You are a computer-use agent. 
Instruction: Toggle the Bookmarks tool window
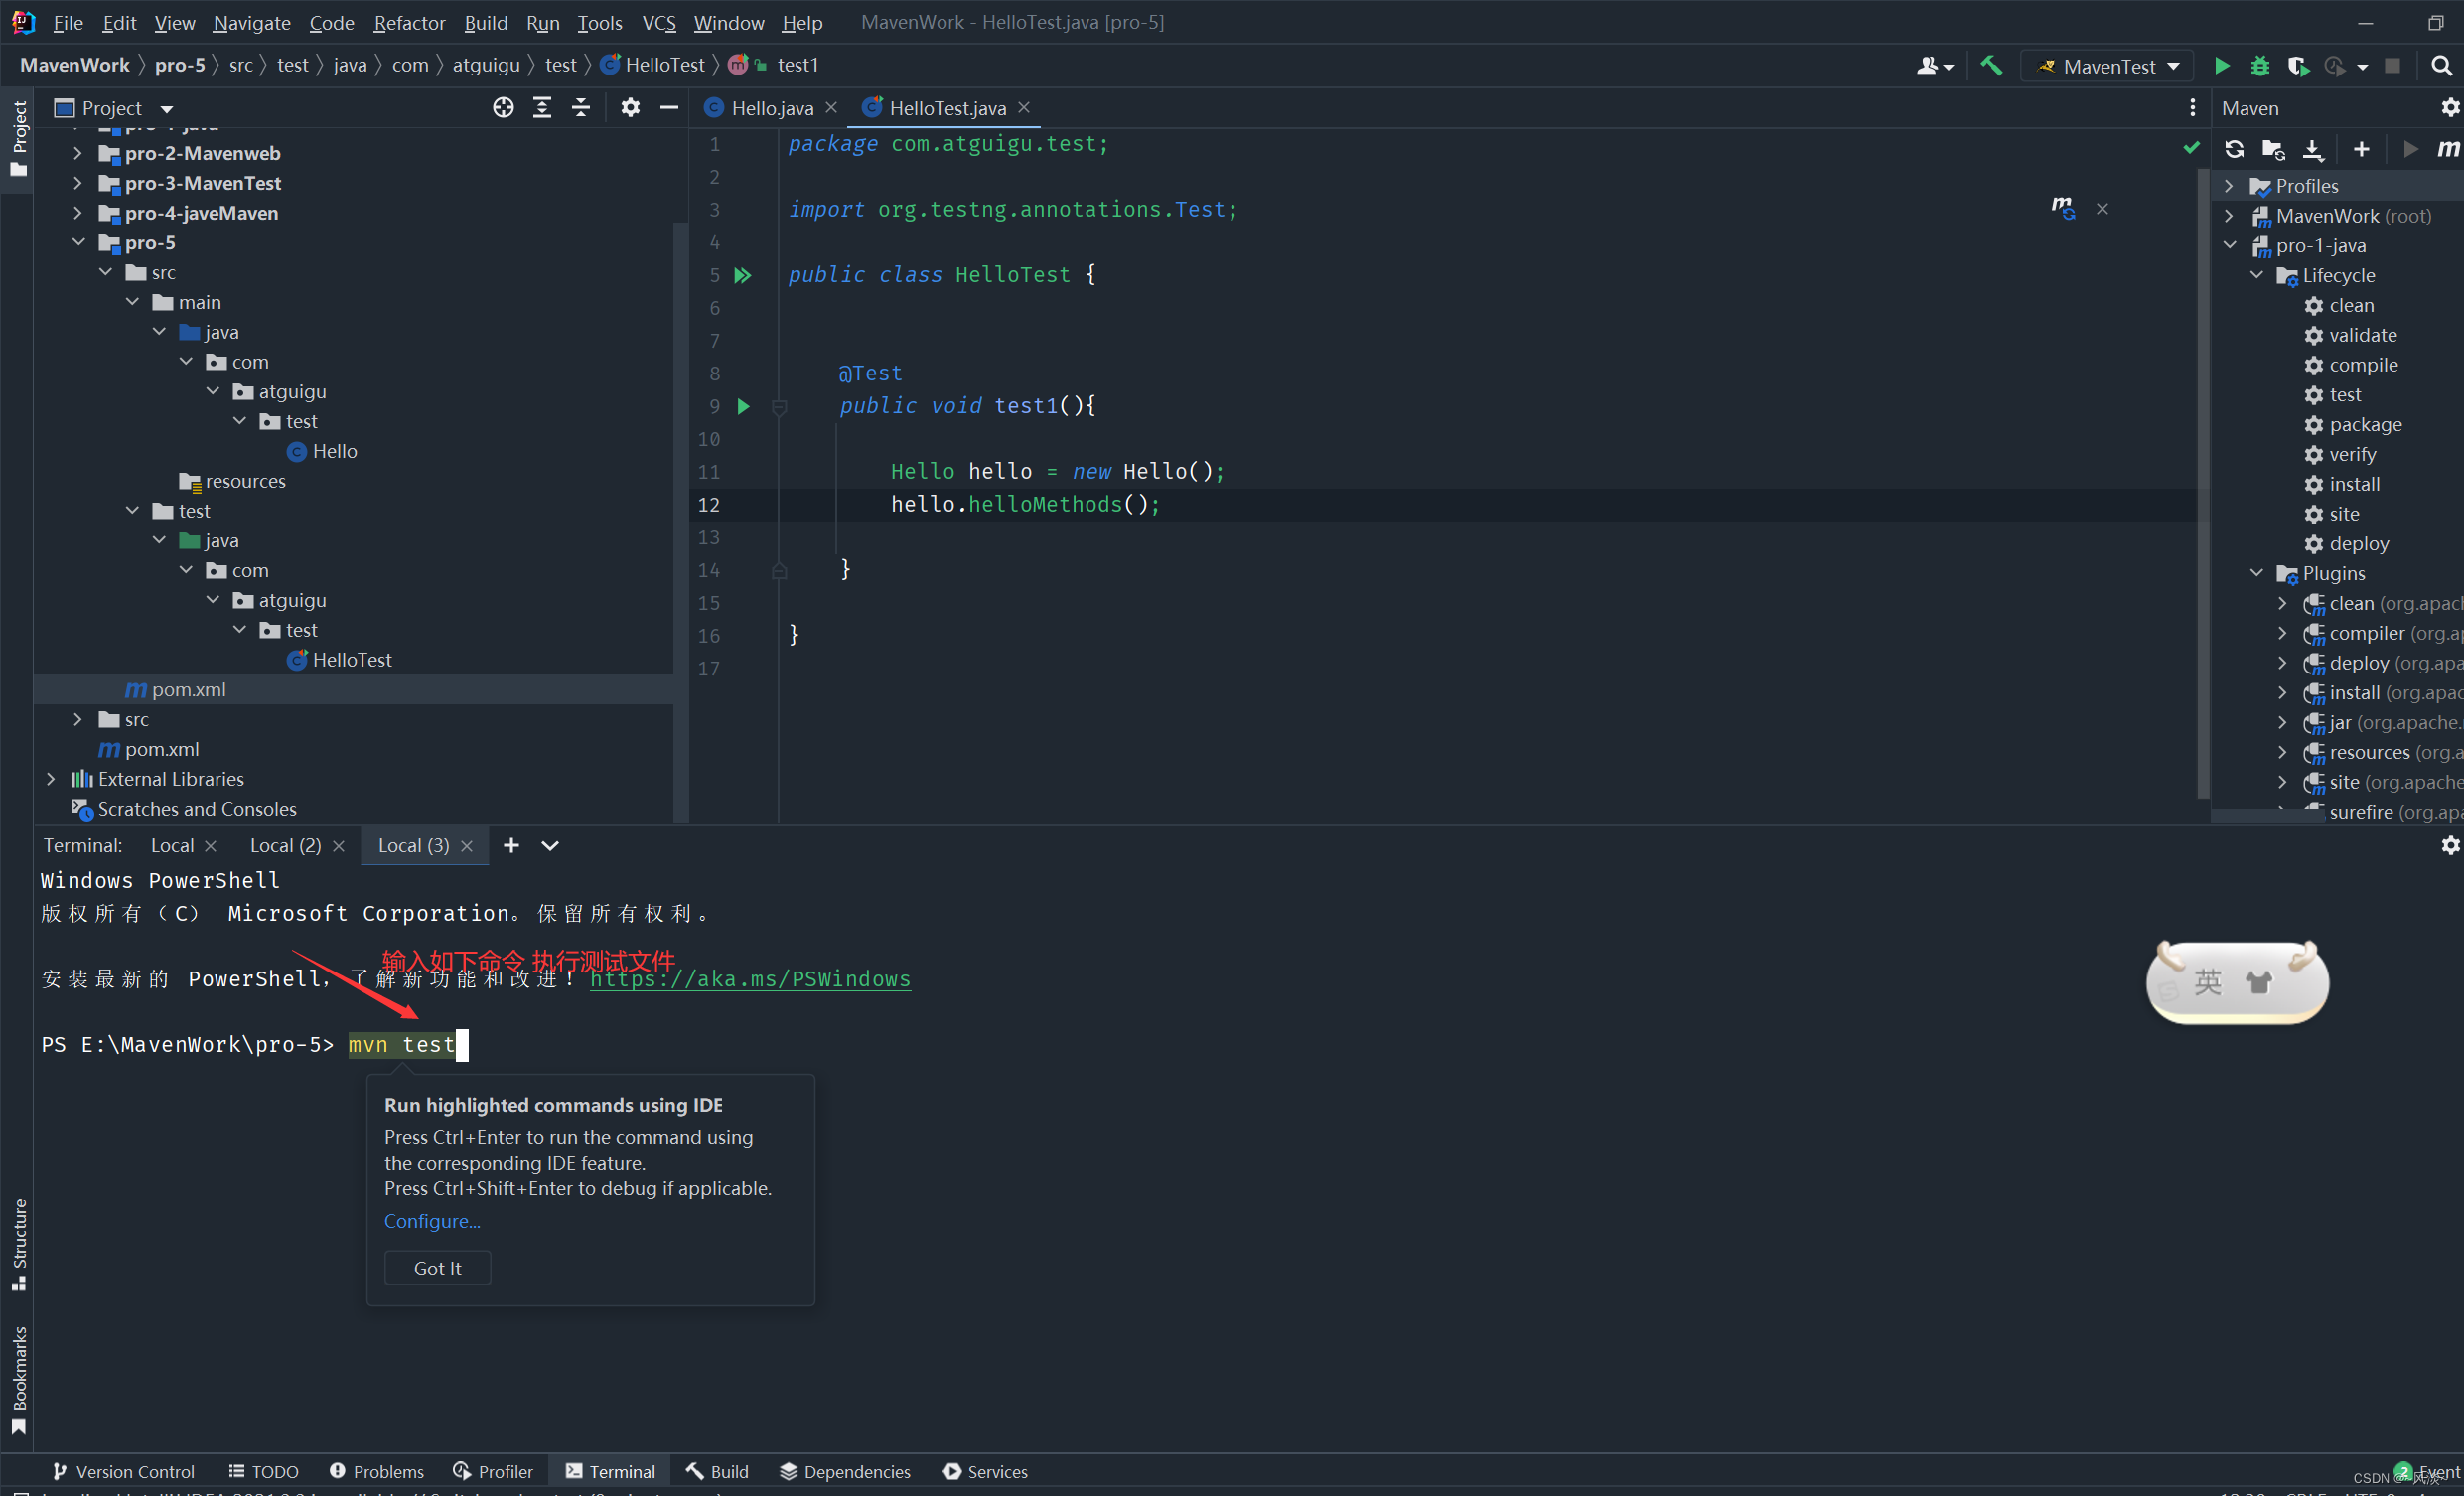pyautogui.click(x=18, y=1381)
